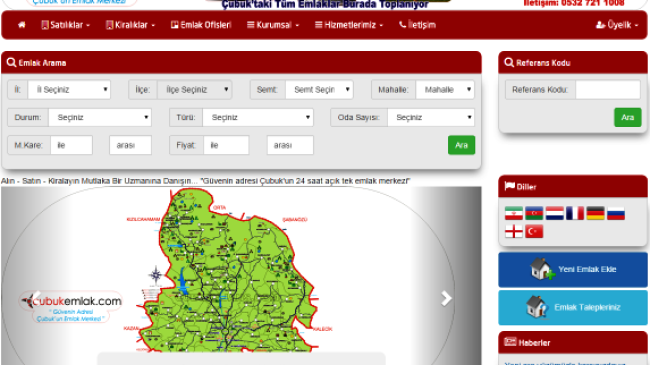Image resolution: width=650 pixels, height=365 pixels.
Task: Pick the Turkish flag language
Action: coord(534,231)
